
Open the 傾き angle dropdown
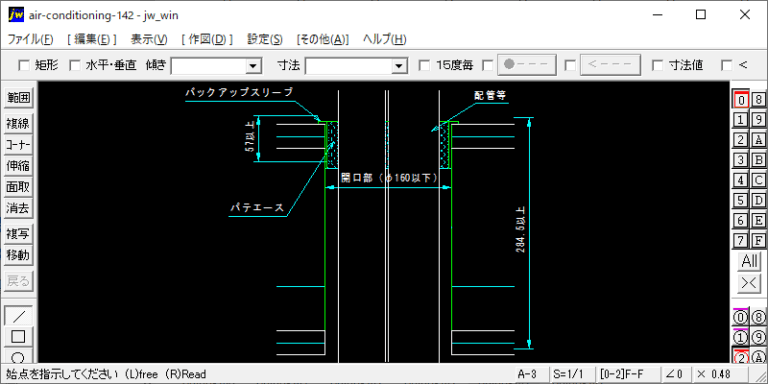(253, 66)
